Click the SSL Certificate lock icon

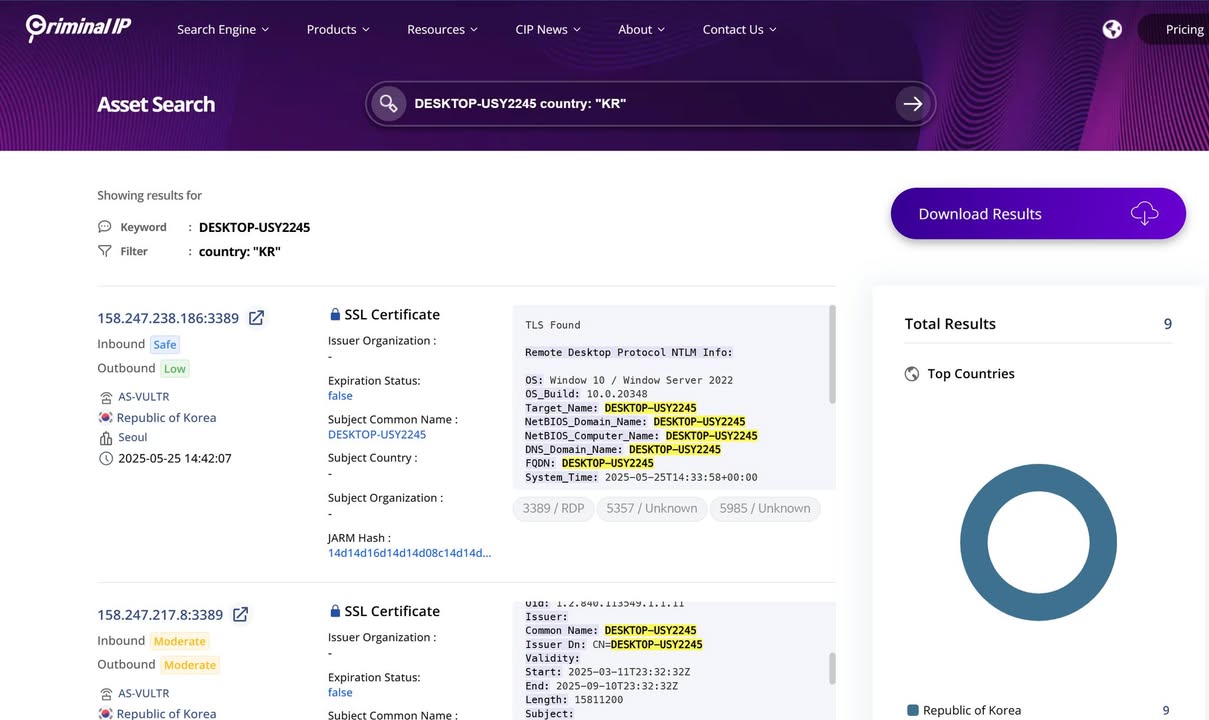click(335, 314)
